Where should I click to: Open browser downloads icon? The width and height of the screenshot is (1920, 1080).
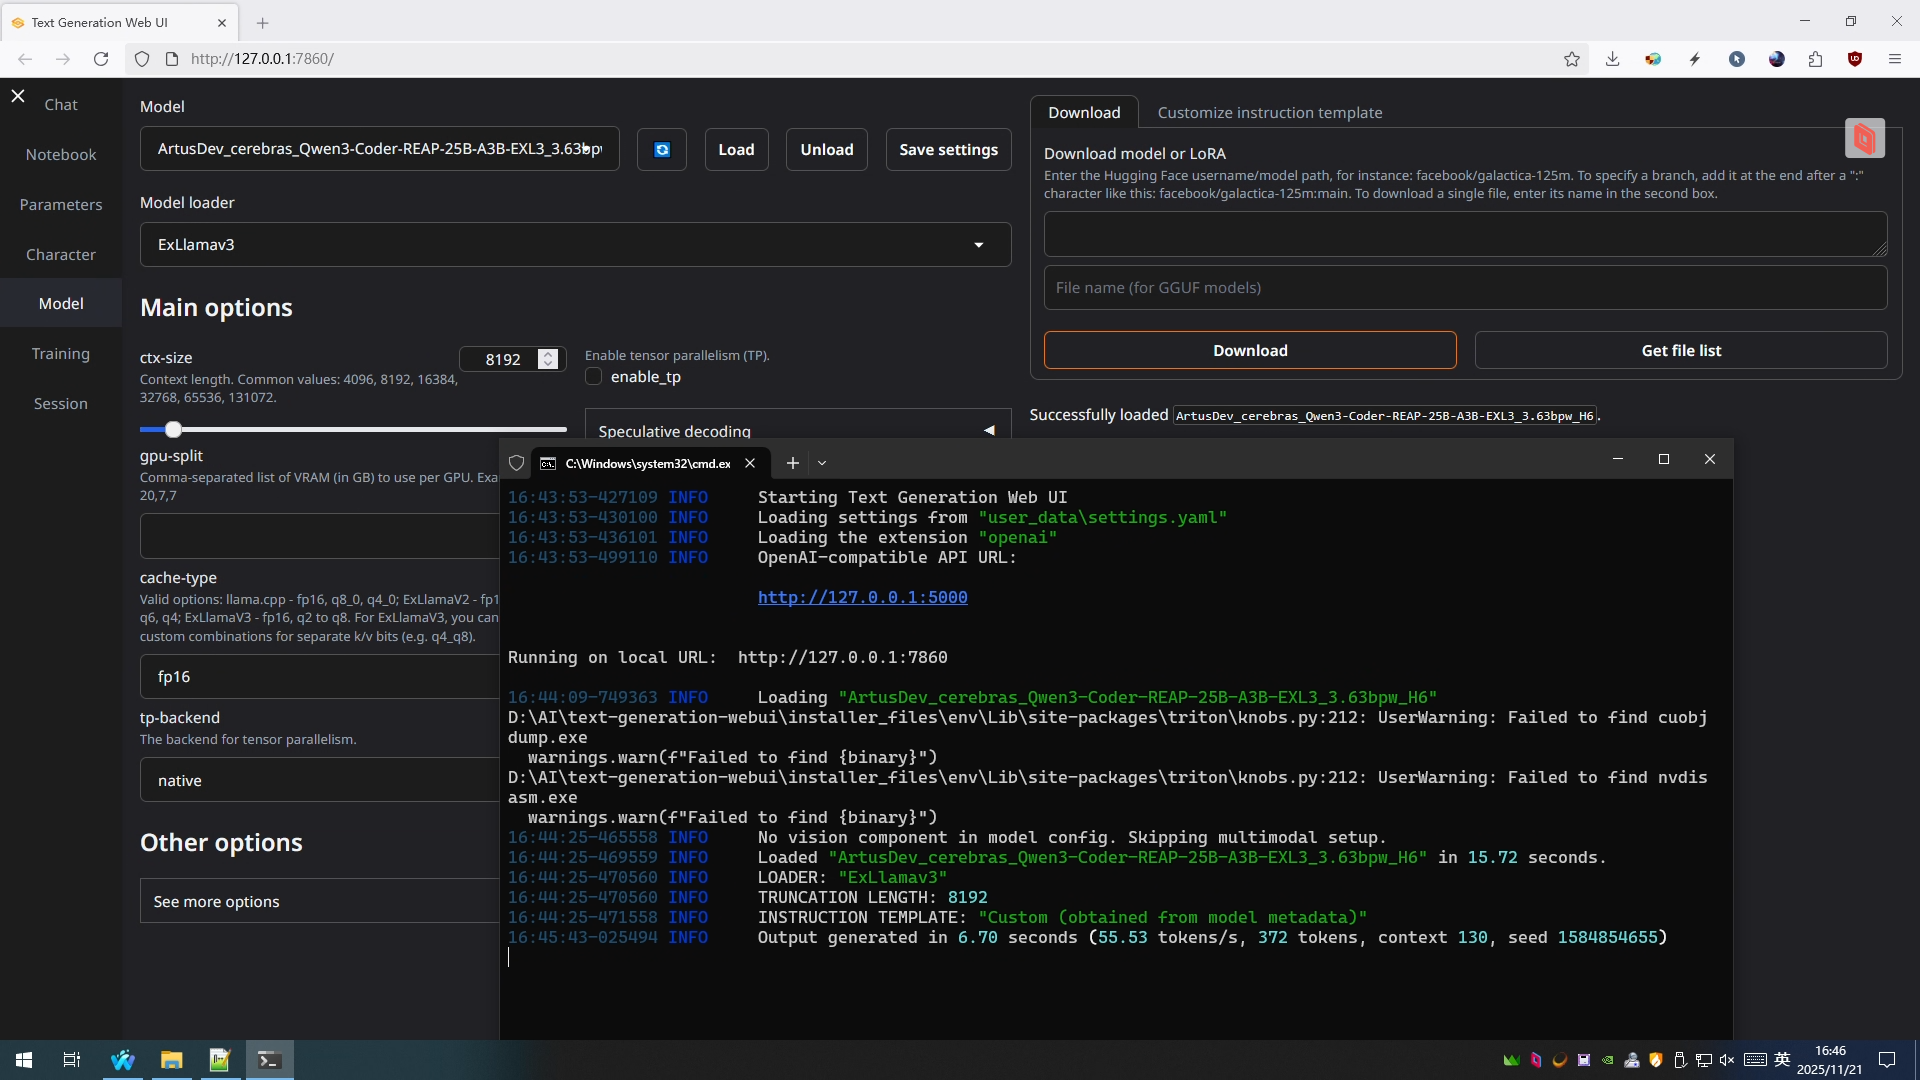click(1612, 59)
